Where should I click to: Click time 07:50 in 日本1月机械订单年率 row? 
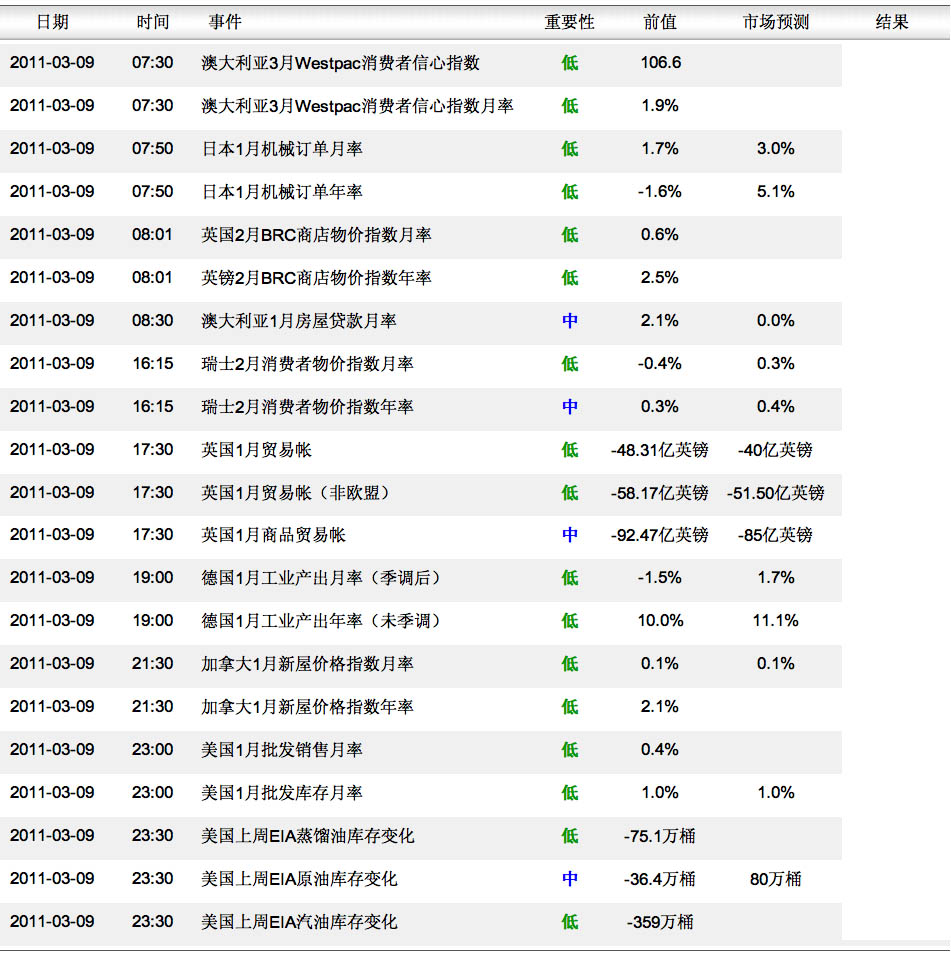click(x=153, y=191)
